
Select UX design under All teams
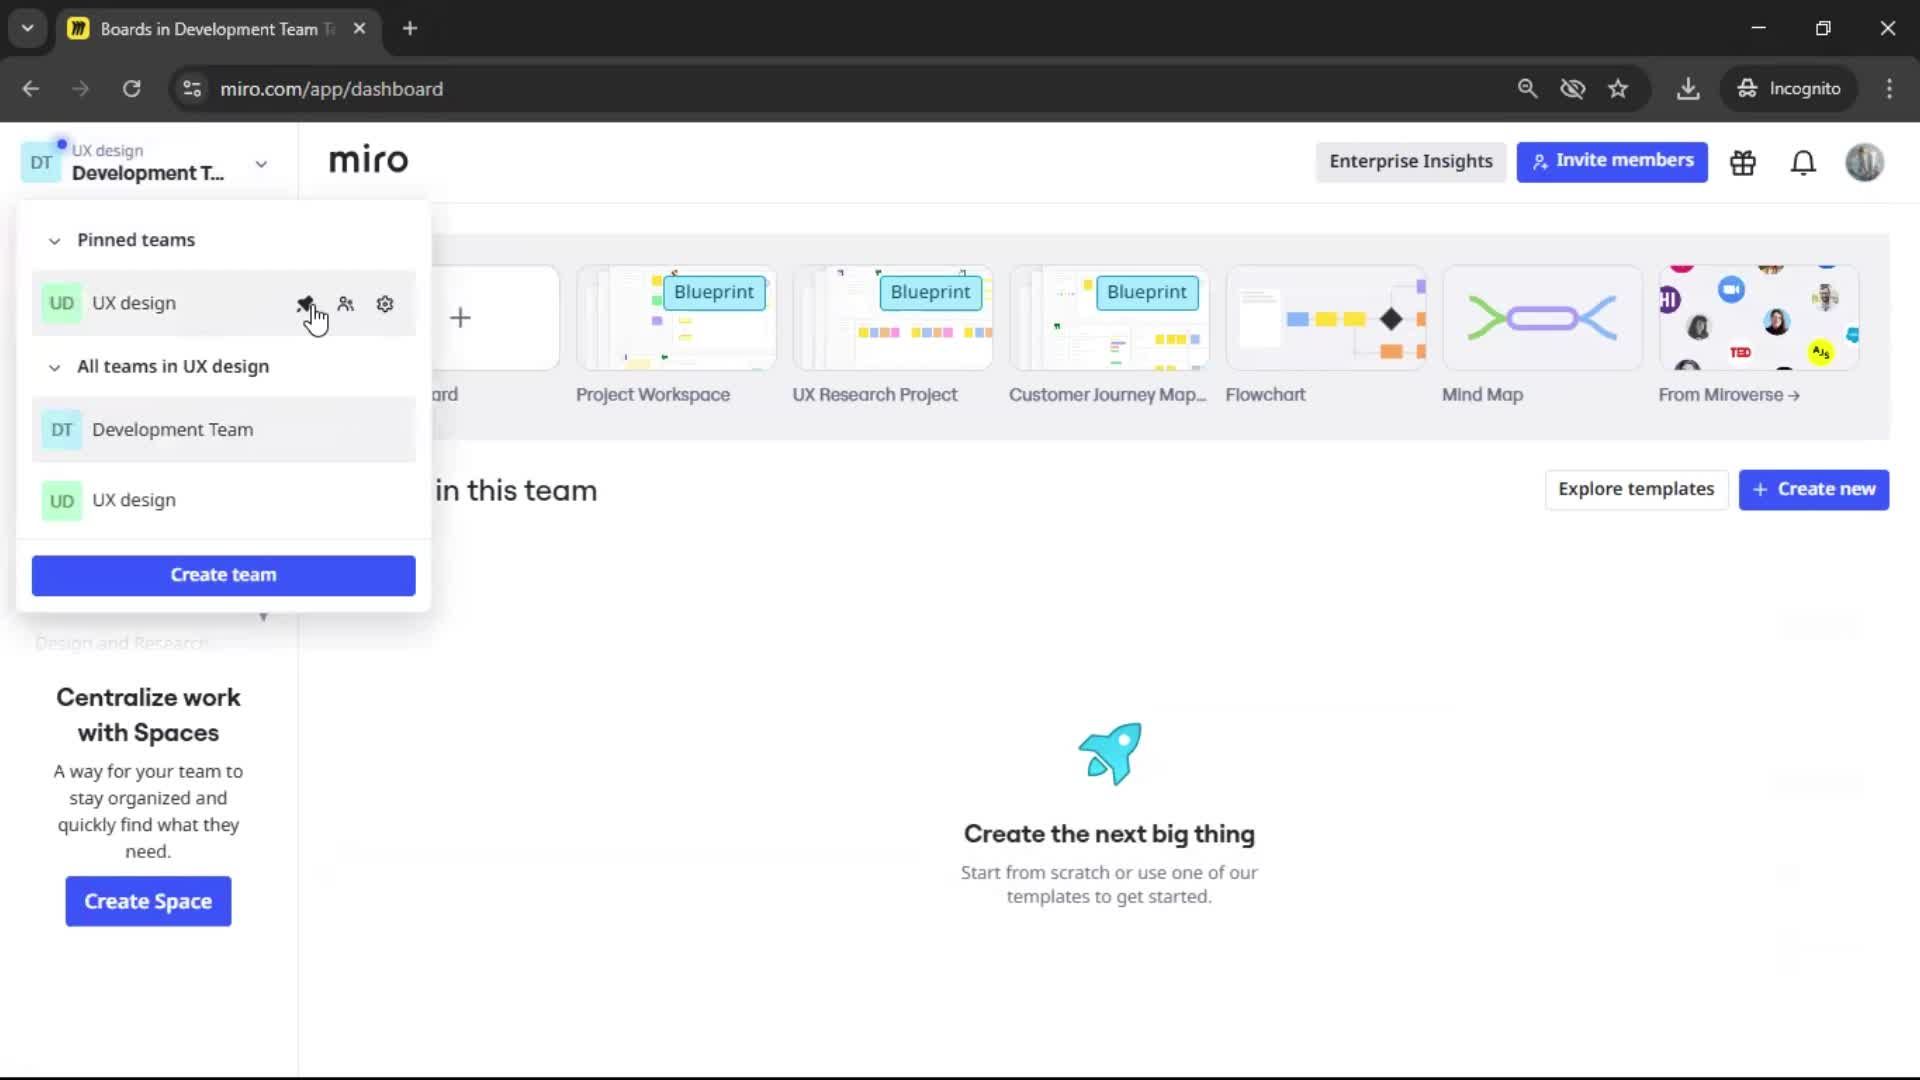(223, 500)
